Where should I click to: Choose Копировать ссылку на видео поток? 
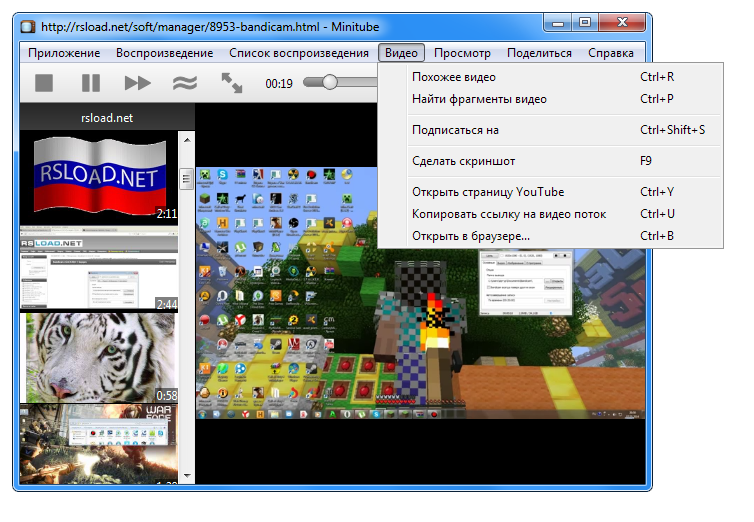[551, 214]
